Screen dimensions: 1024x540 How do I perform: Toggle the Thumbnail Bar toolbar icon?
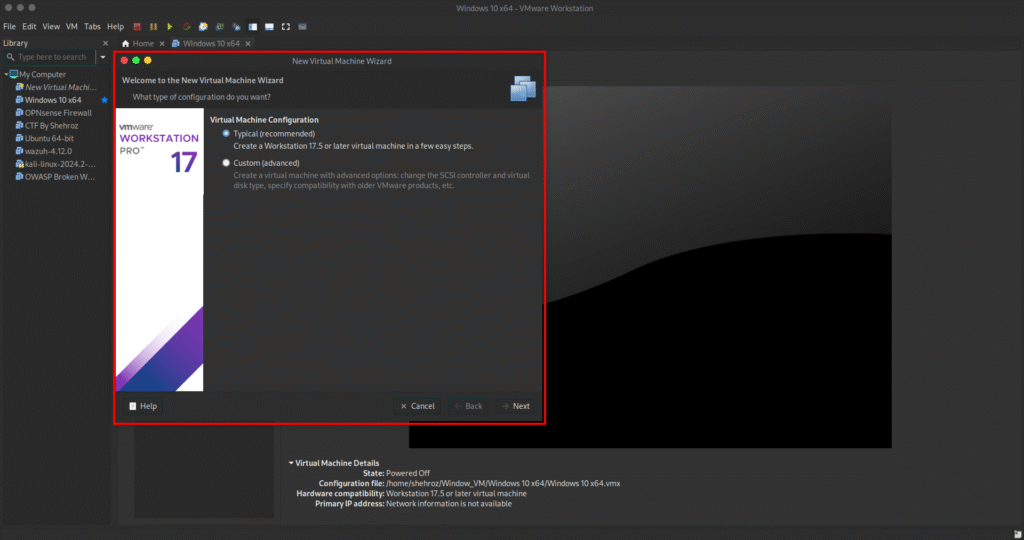[269, 27]
